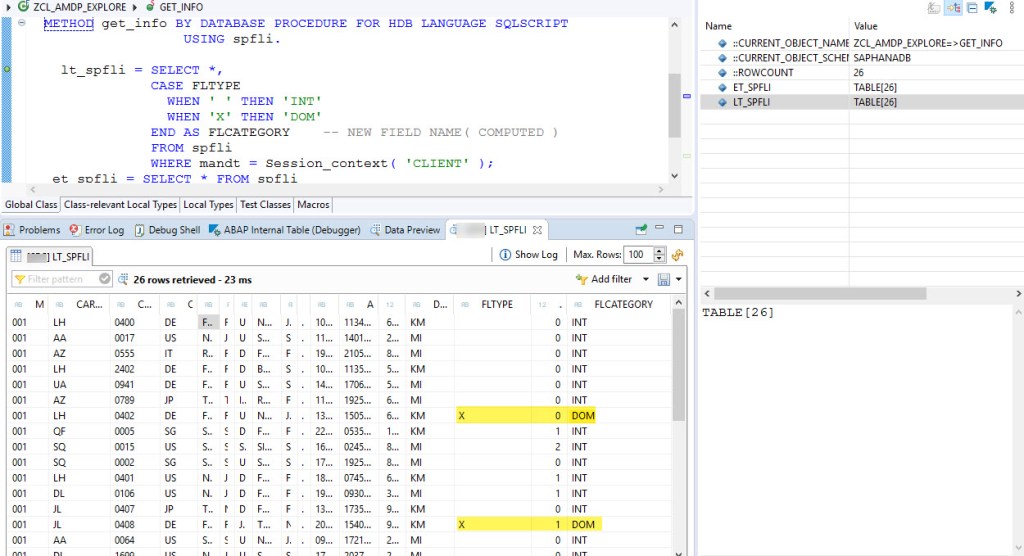Click the editor scrollbar up arrow
1024x556 pixels.
[675, 24]
